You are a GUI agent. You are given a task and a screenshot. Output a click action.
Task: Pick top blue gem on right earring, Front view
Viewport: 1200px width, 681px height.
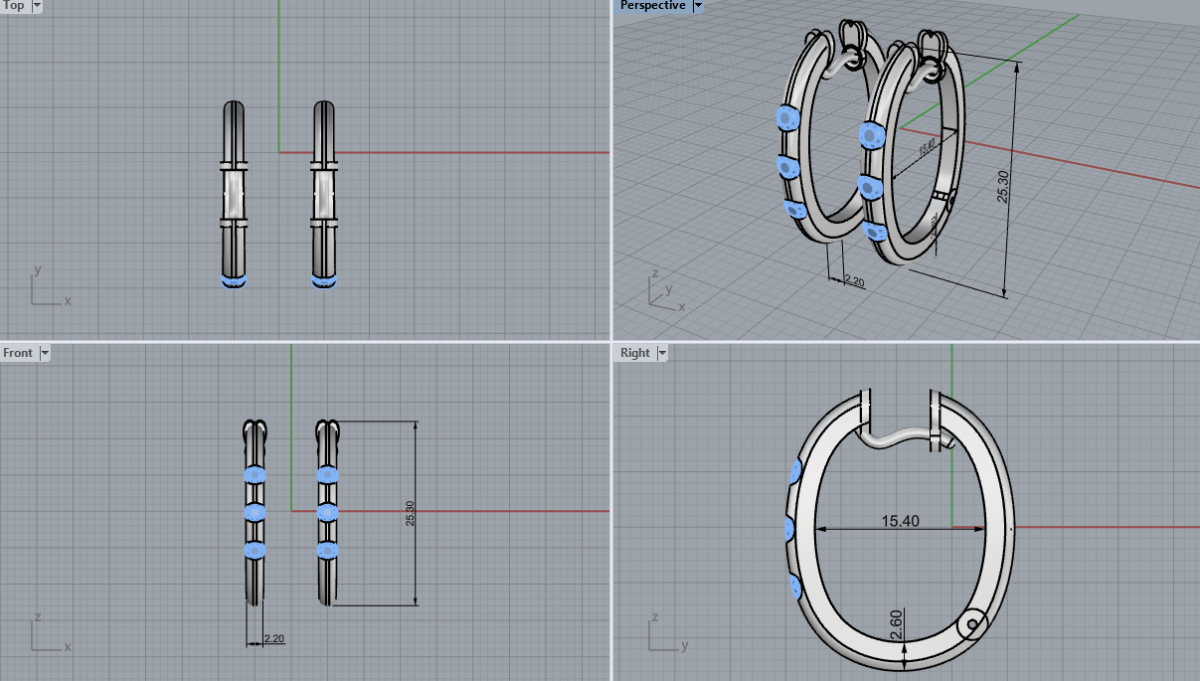(327, 475)
